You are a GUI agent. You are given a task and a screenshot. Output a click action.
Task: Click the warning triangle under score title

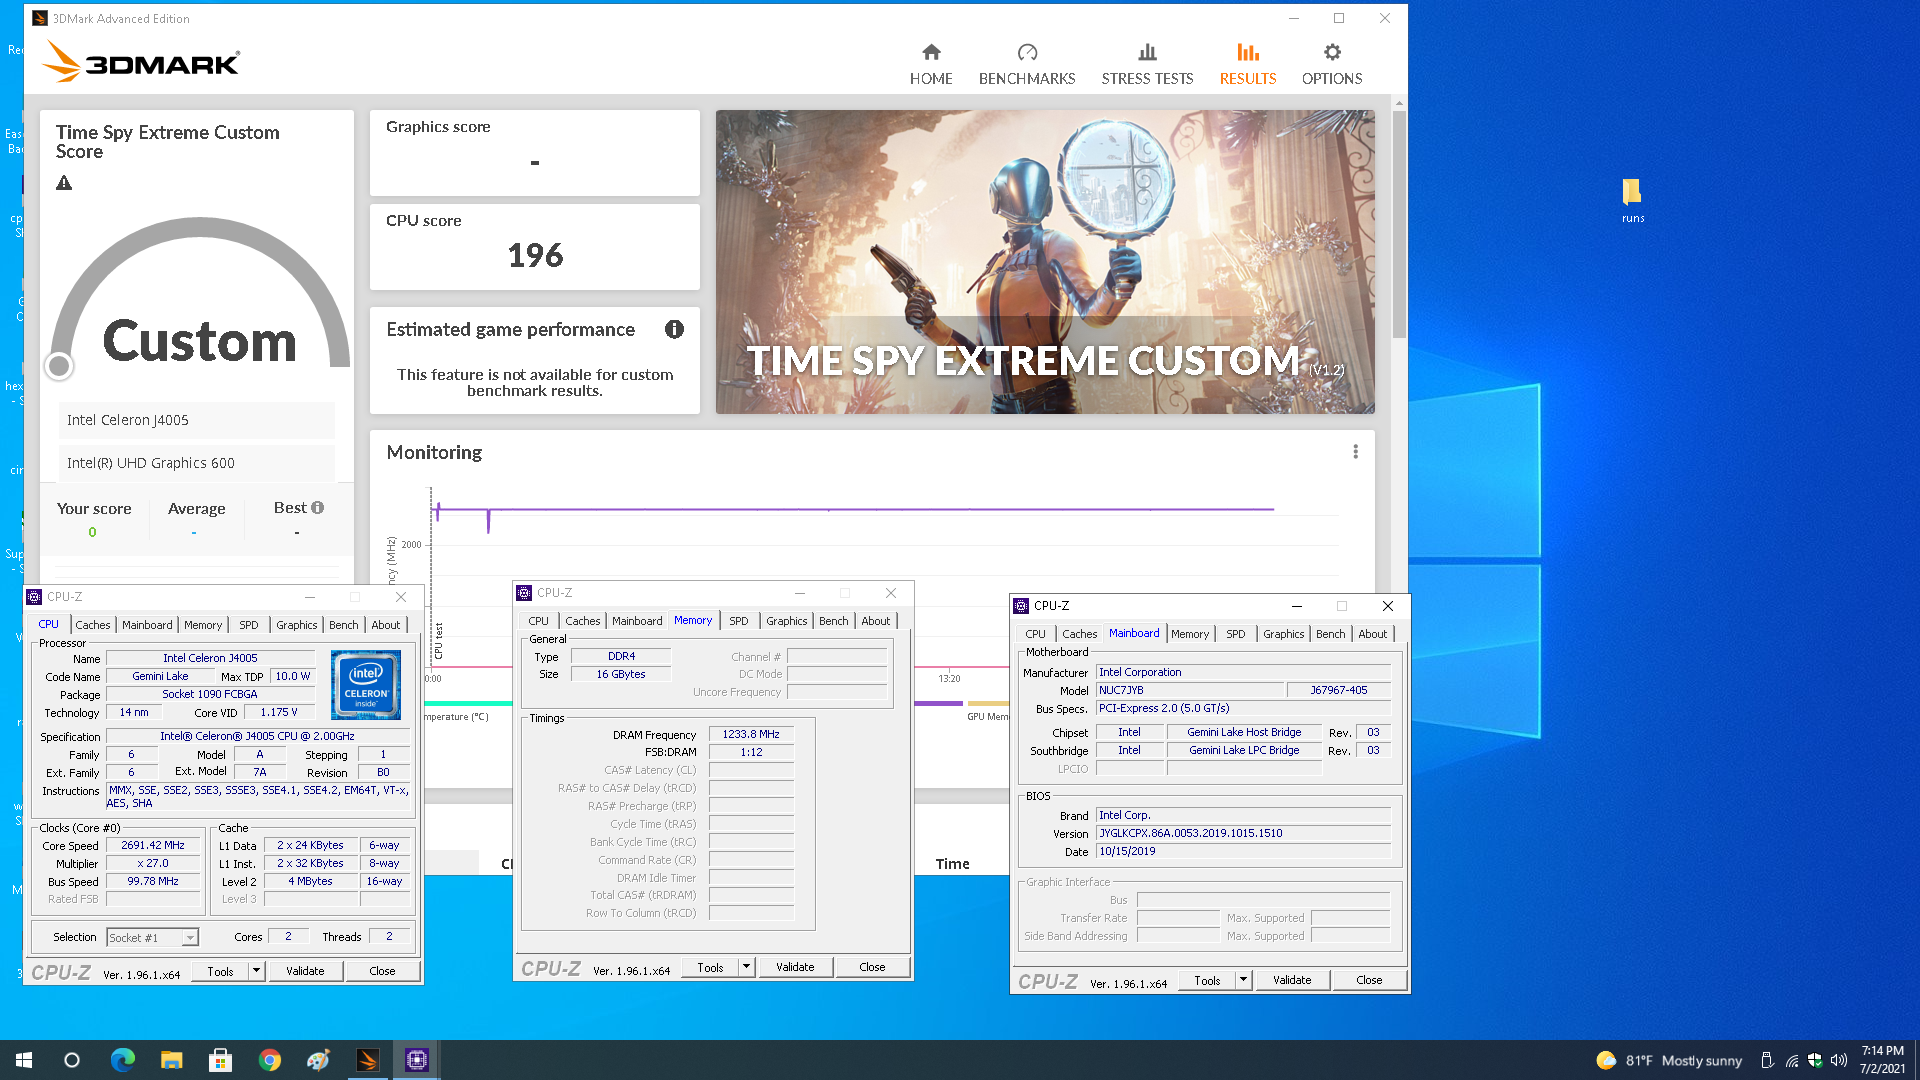click(x=64, y=183)
